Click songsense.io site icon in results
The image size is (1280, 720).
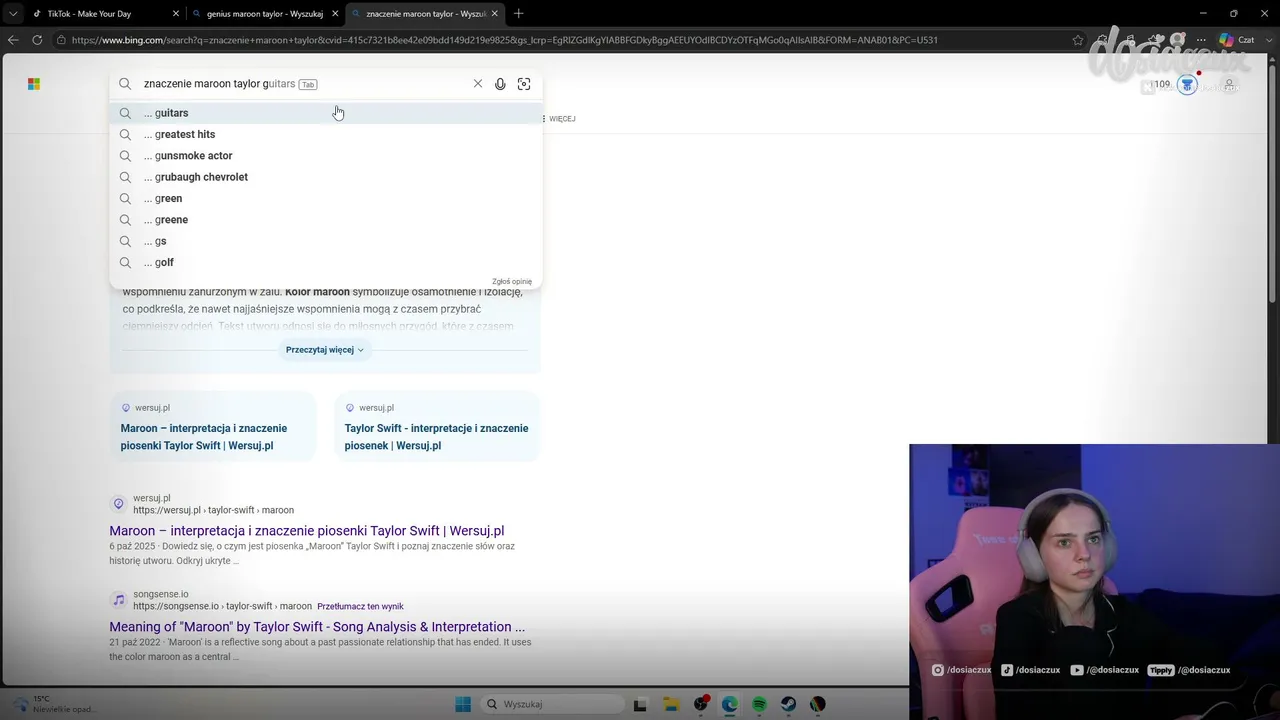pos(119,600)
